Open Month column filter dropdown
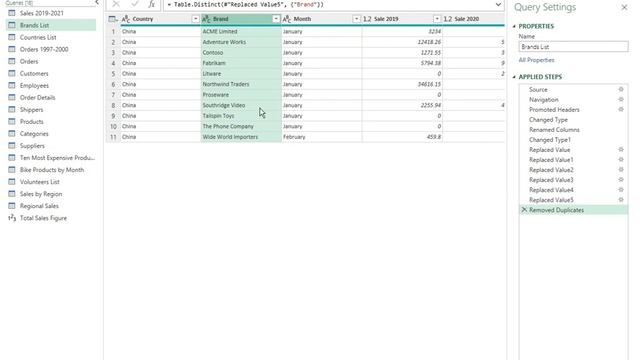Screen dimensions: 640x360 [356, 19]
